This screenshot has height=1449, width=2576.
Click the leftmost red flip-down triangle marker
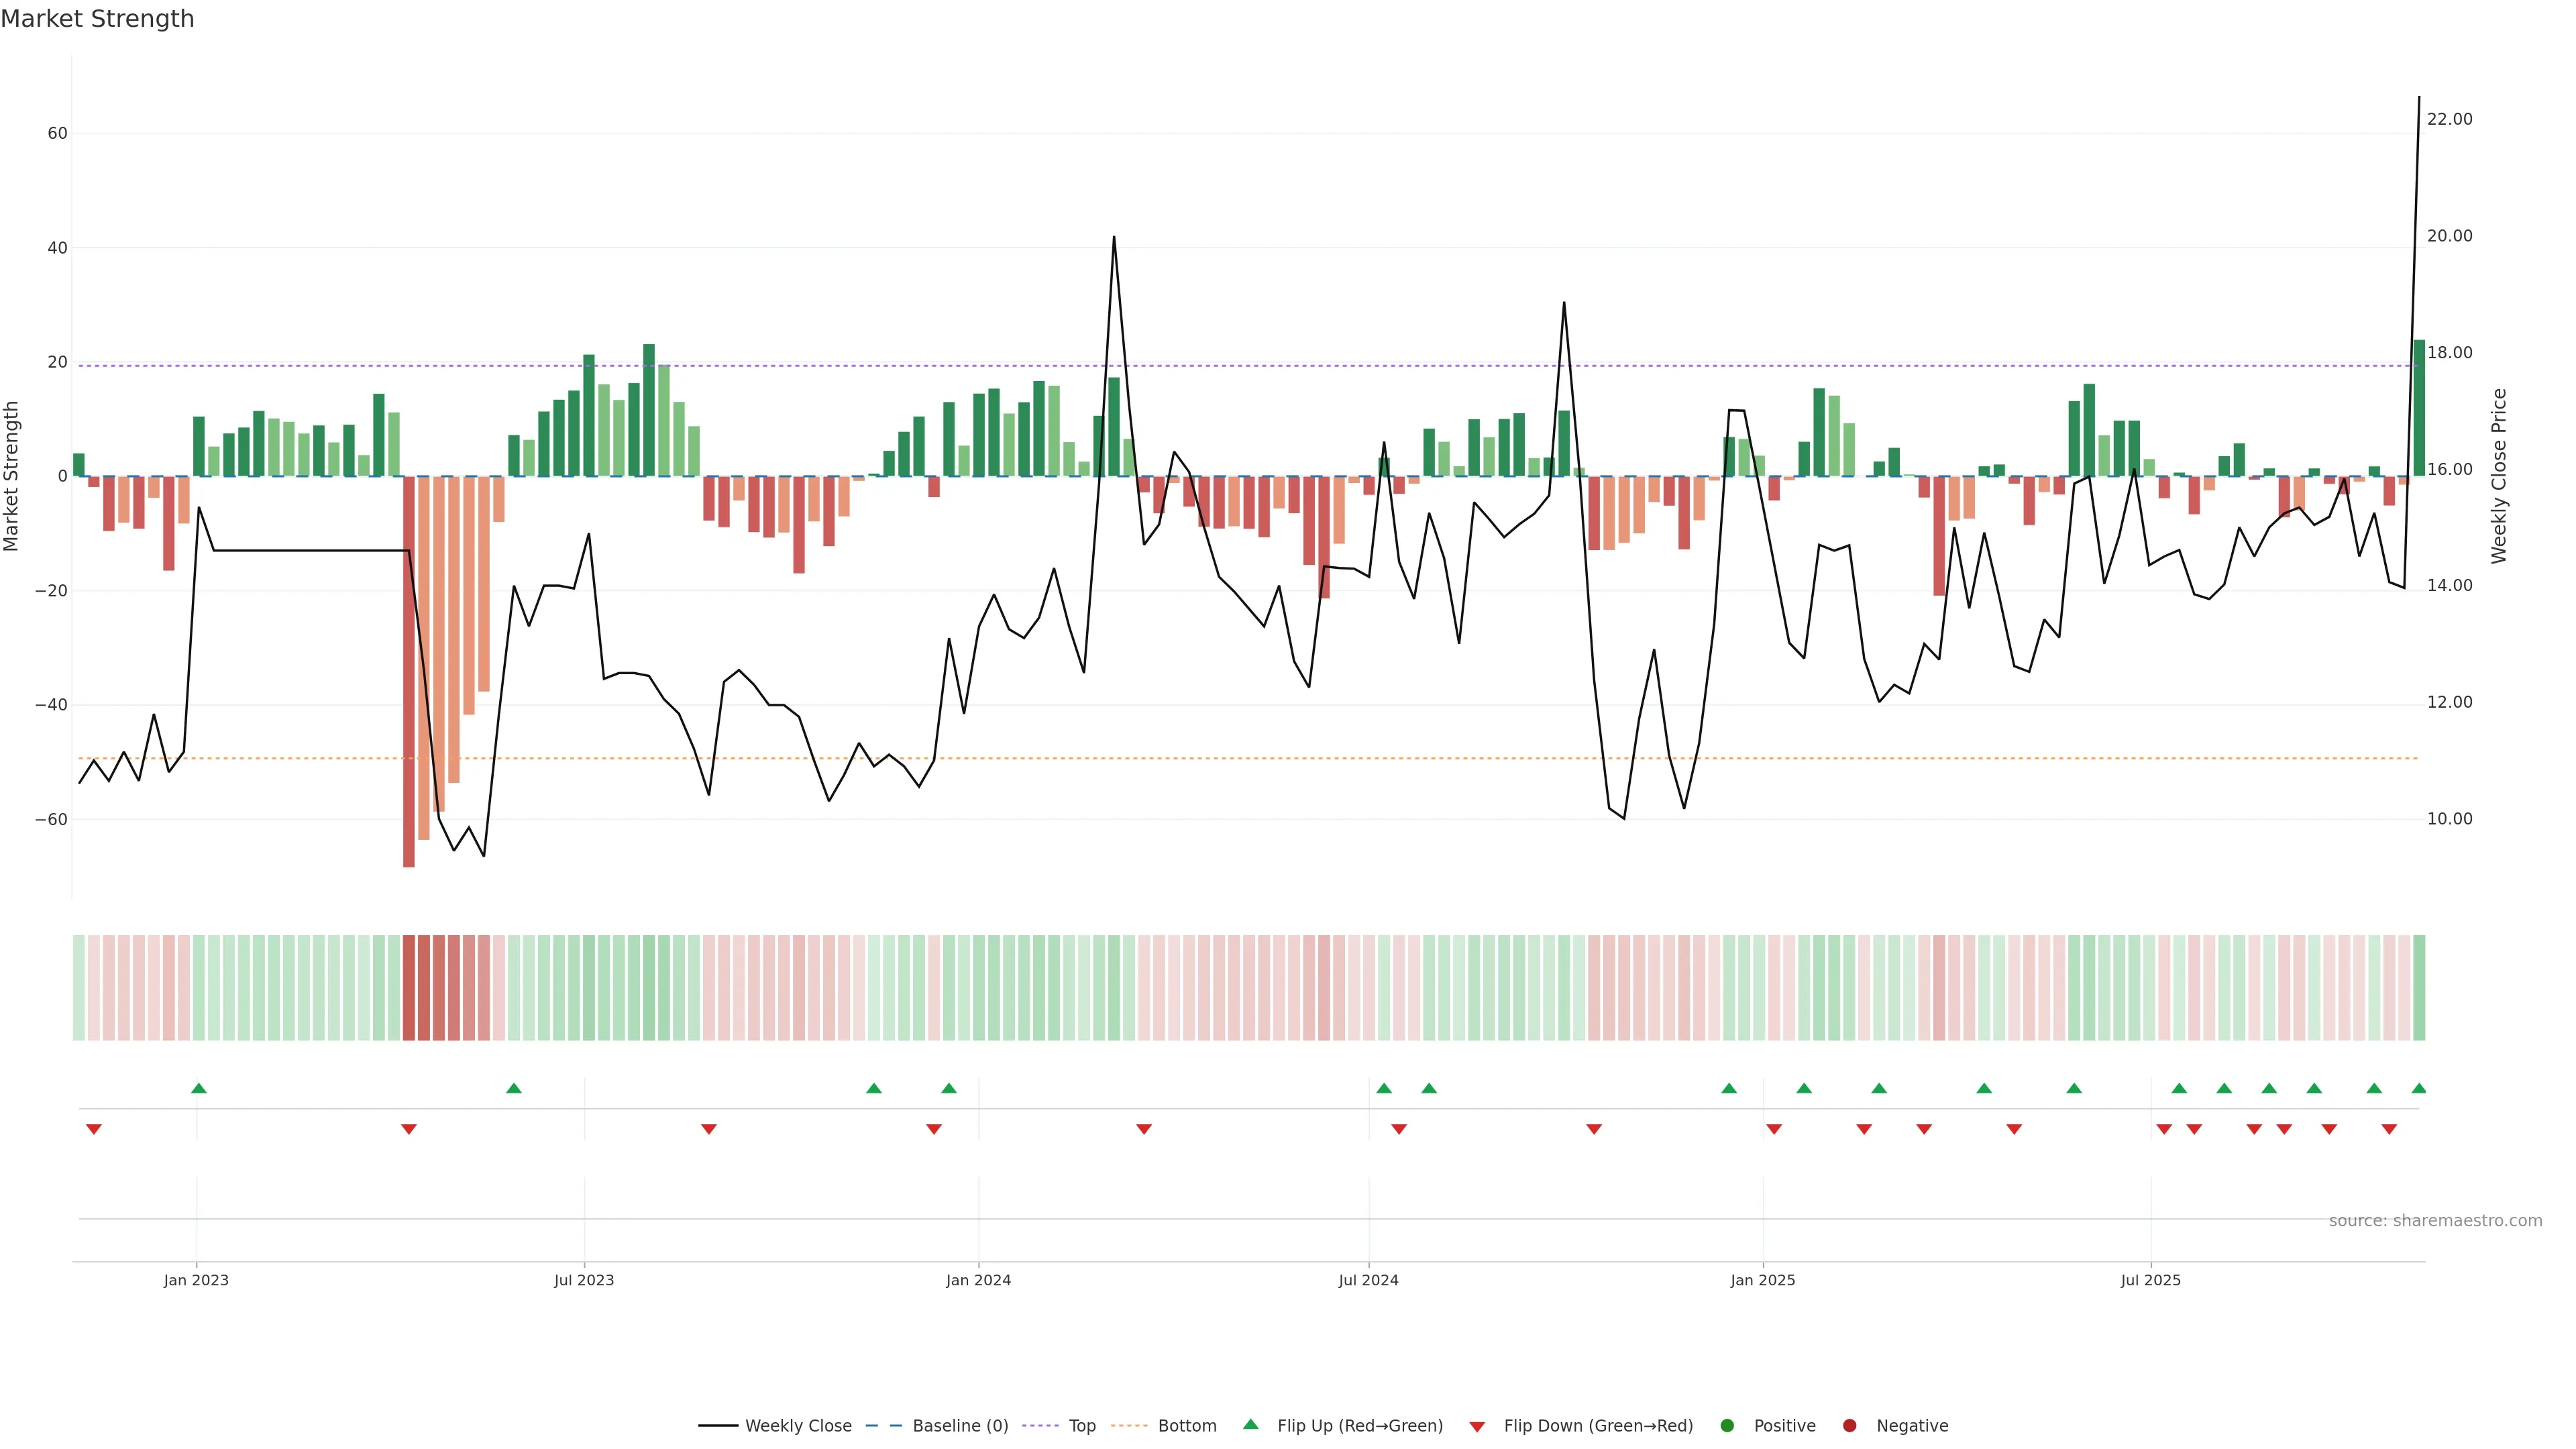point(94,1129)
